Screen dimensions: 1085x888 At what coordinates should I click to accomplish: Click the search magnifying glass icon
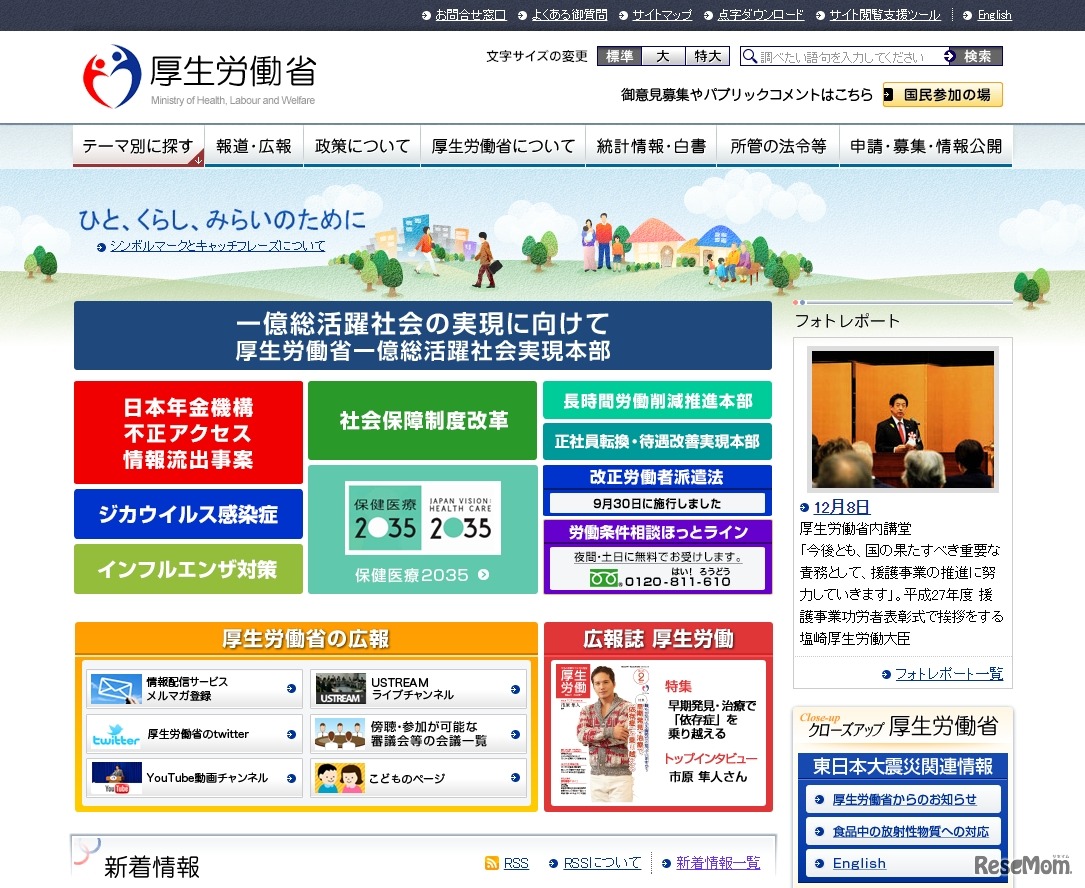coord(750,57)
